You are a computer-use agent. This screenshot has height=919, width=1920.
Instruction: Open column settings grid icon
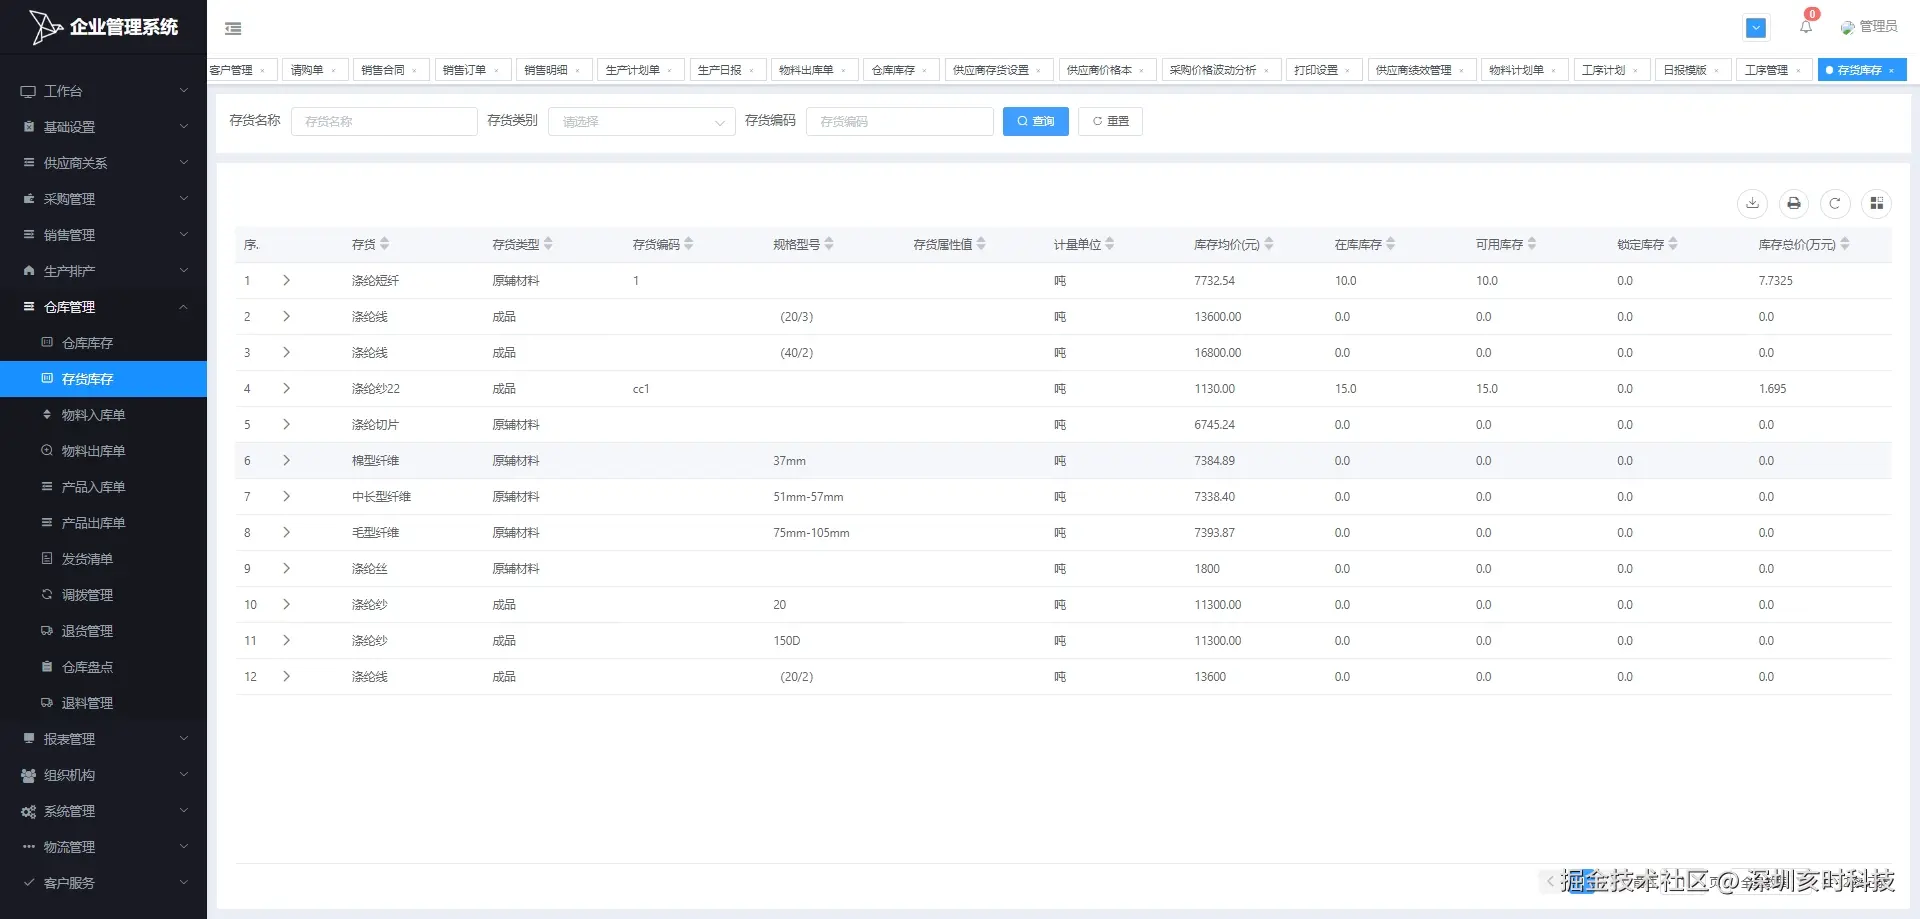pyautogui.click(x=1877, y=203)
